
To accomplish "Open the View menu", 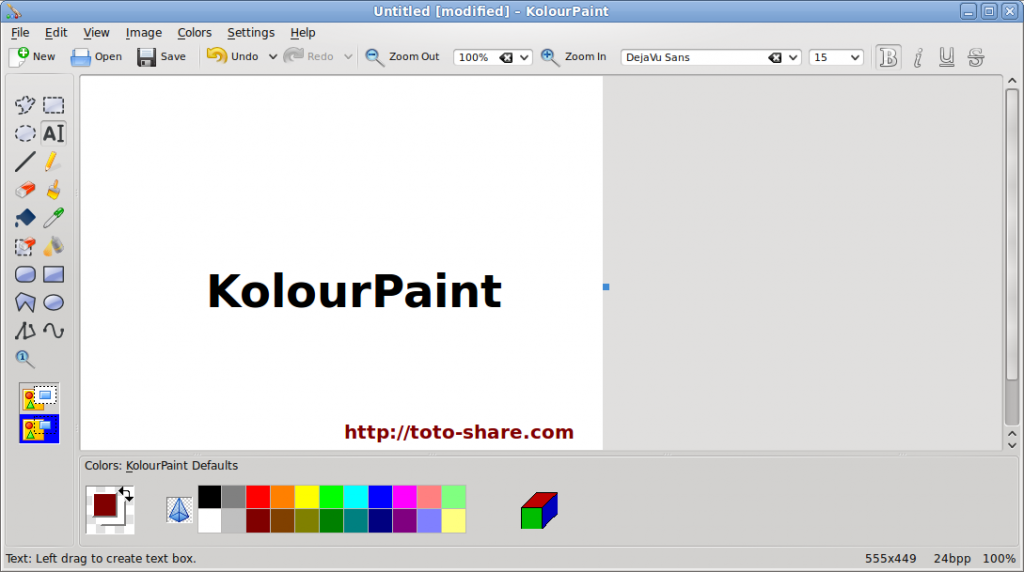I will 96,33.
